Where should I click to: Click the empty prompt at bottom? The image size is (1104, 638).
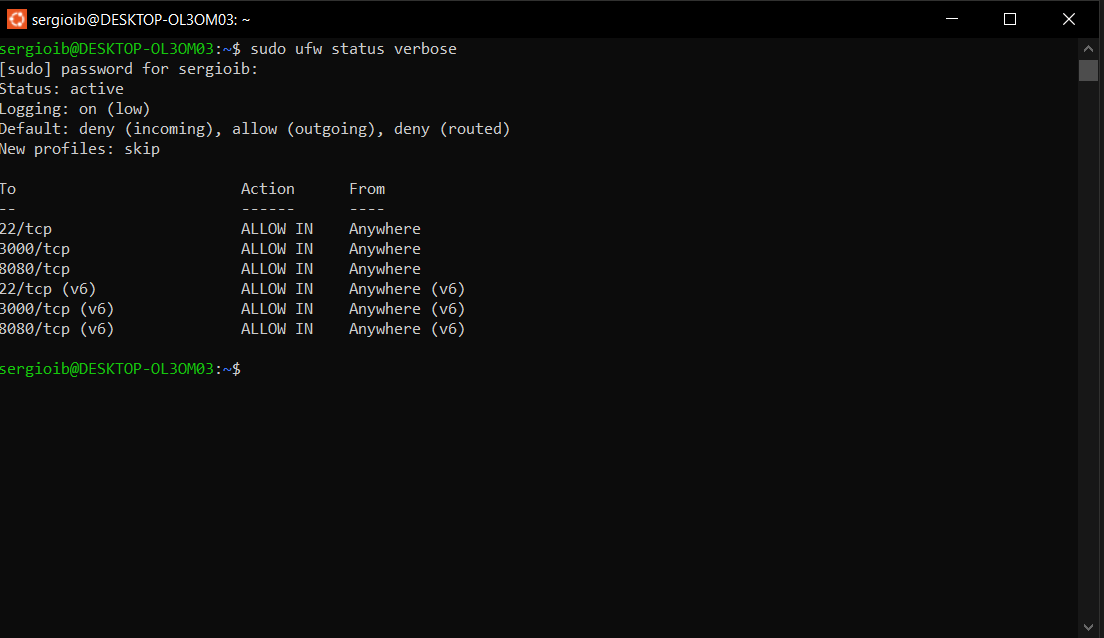click(x=120, y=369)
